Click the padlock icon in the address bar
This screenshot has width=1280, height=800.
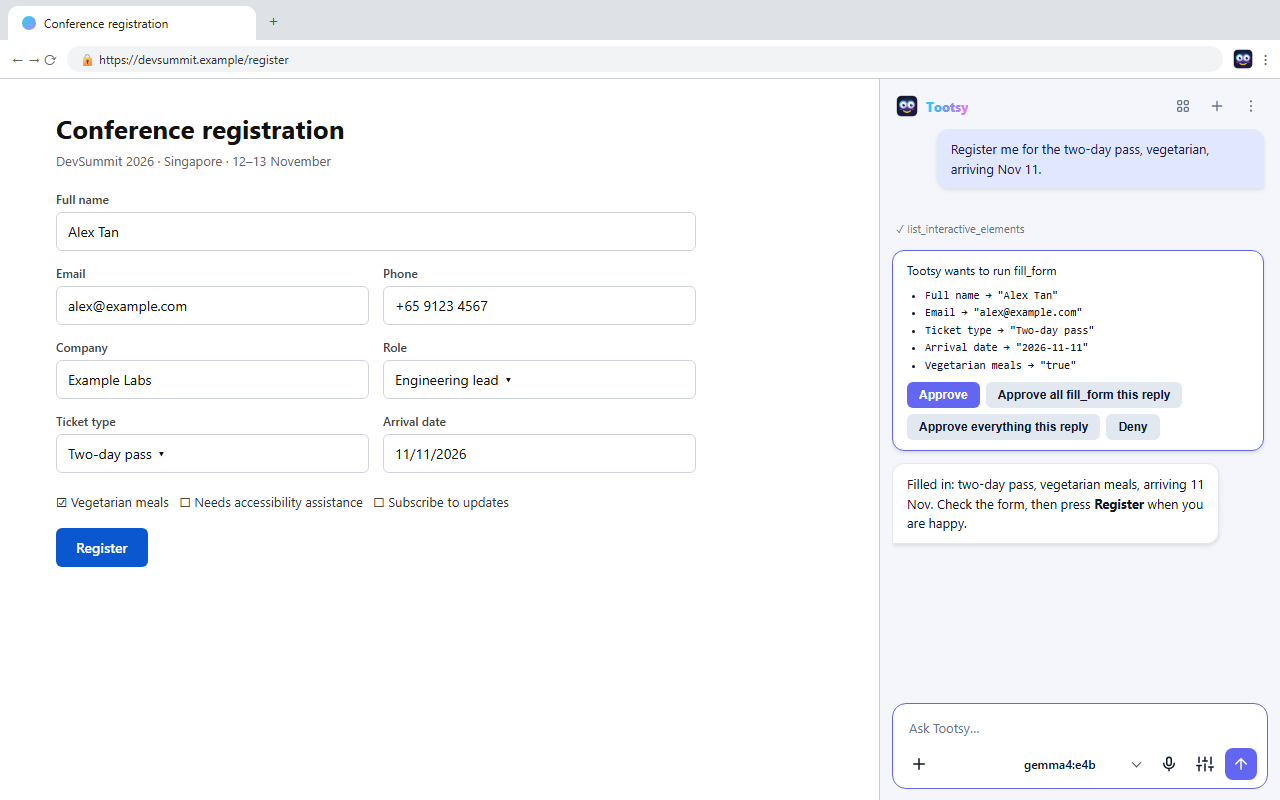pos(87,60)
